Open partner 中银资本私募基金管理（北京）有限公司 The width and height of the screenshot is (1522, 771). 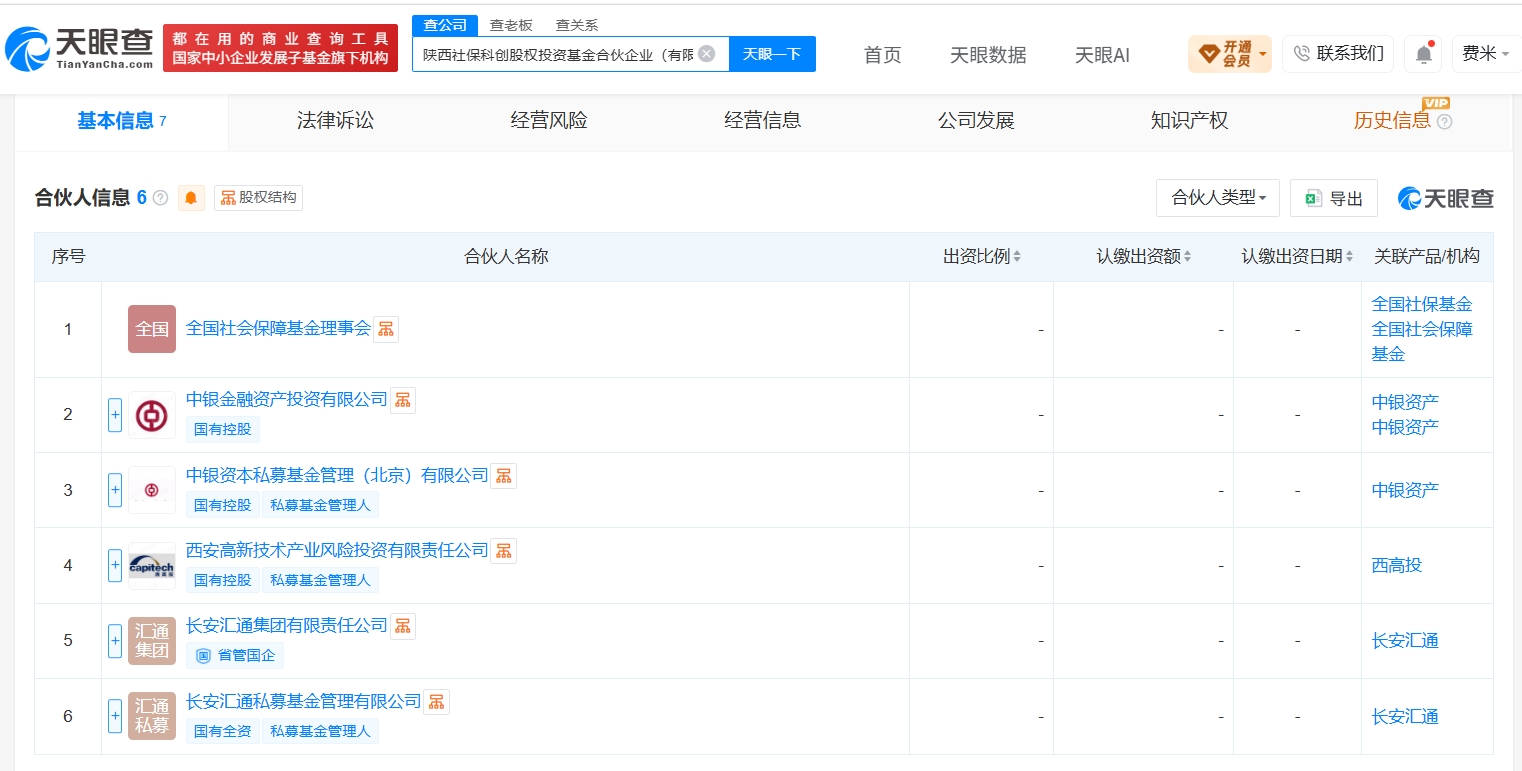point(337,475)
